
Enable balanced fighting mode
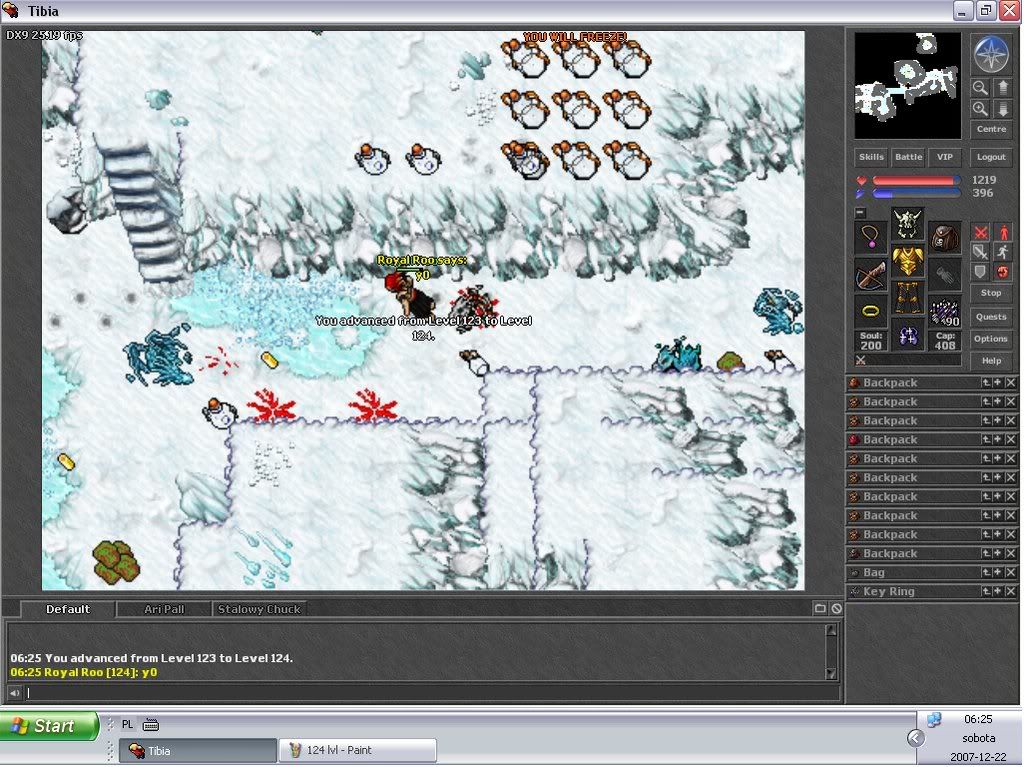click(x=981, y=252)
